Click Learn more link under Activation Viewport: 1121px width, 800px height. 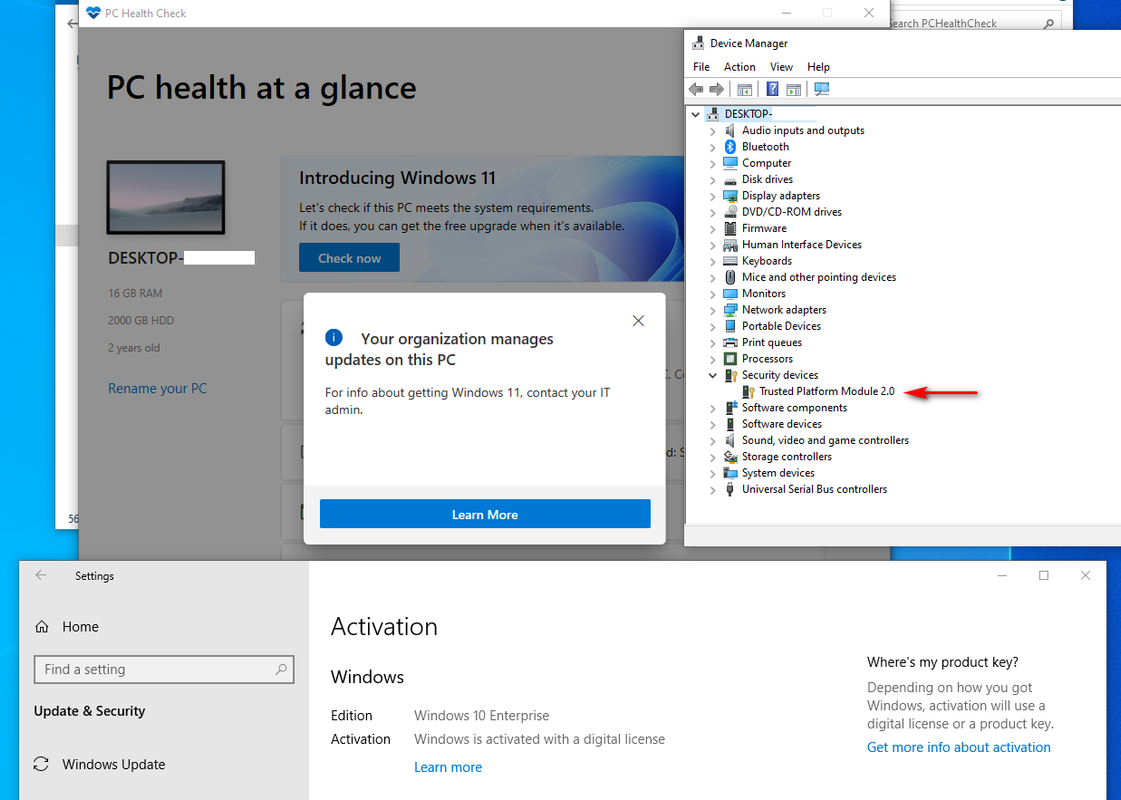[x=448, y=767]
